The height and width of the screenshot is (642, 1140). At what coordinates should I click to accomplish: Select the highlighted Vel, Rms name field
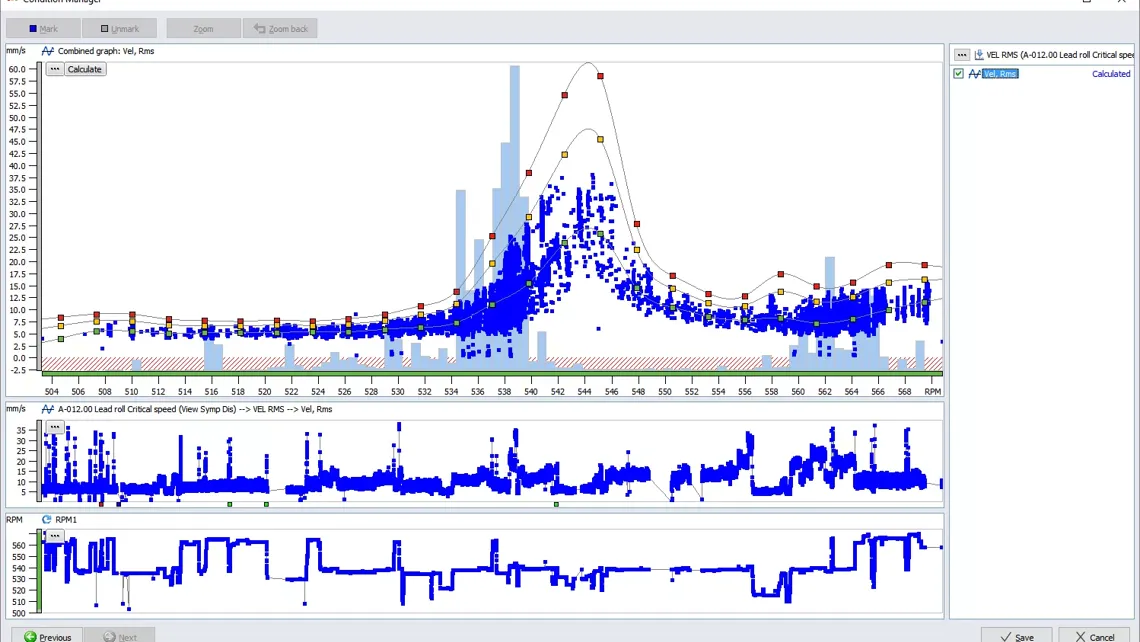point(1002,74)
